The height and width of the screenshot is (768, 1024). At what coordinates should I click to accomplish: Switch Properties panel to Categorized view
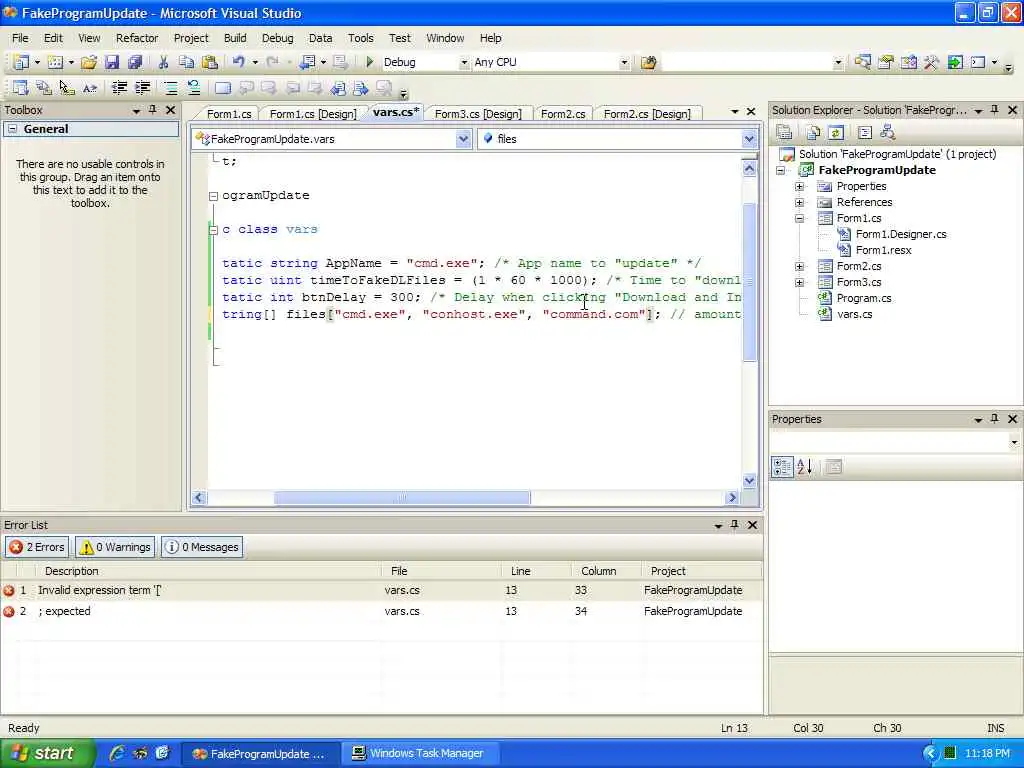[x=782, y=467]
